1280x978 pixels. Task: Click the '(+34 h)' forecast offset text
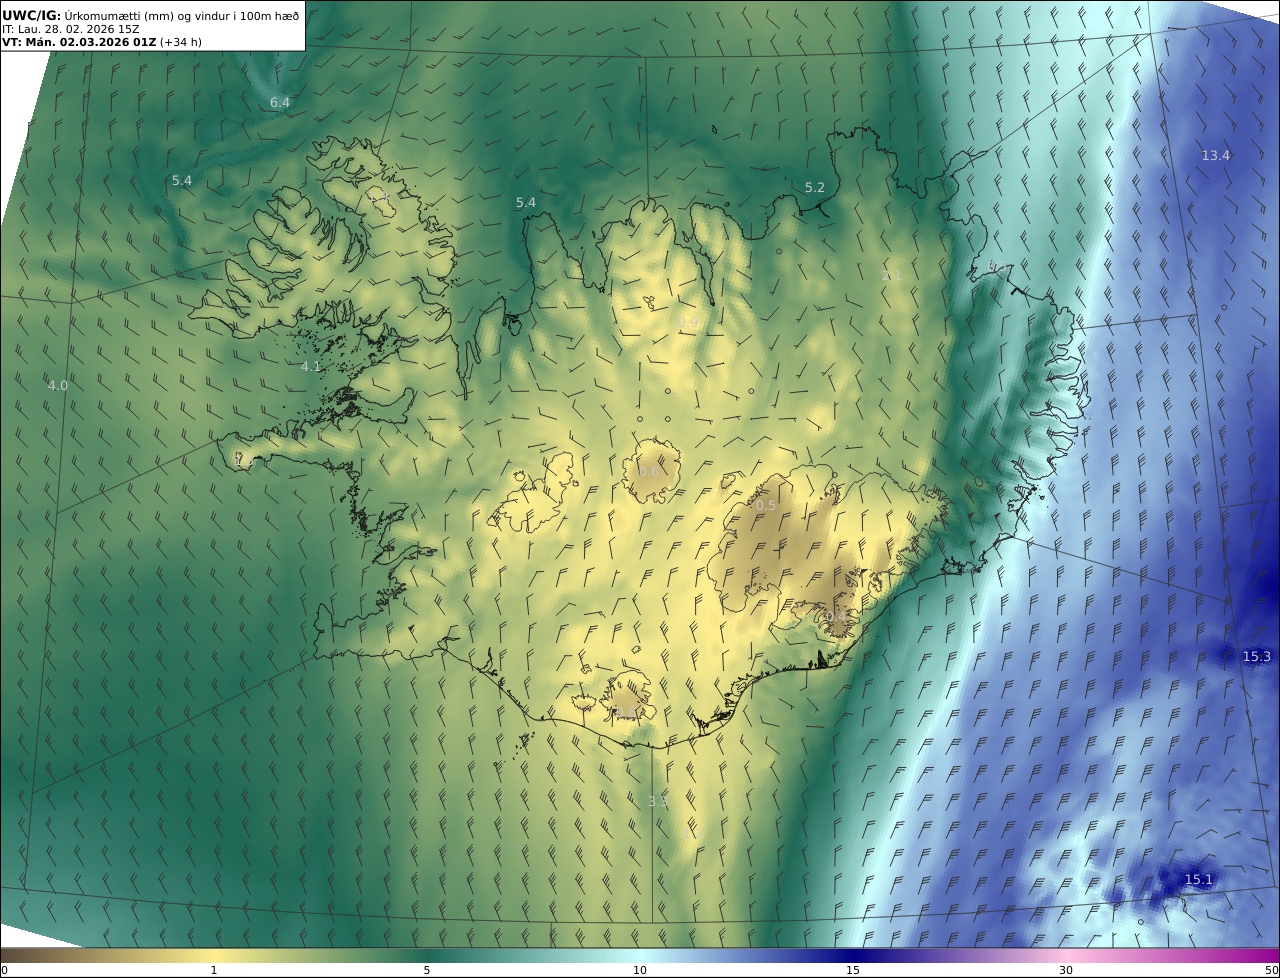181,42
